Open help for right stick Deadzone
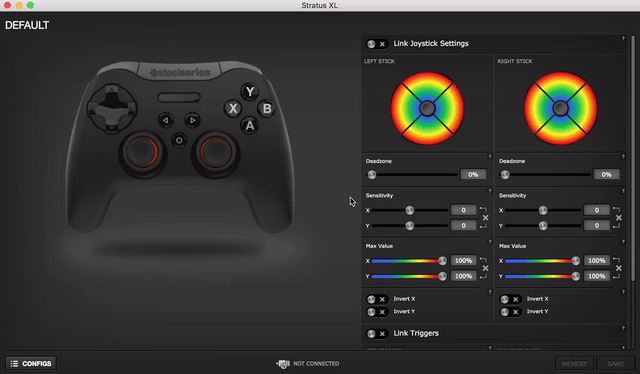The image size is (640, 374). [623, 157]
